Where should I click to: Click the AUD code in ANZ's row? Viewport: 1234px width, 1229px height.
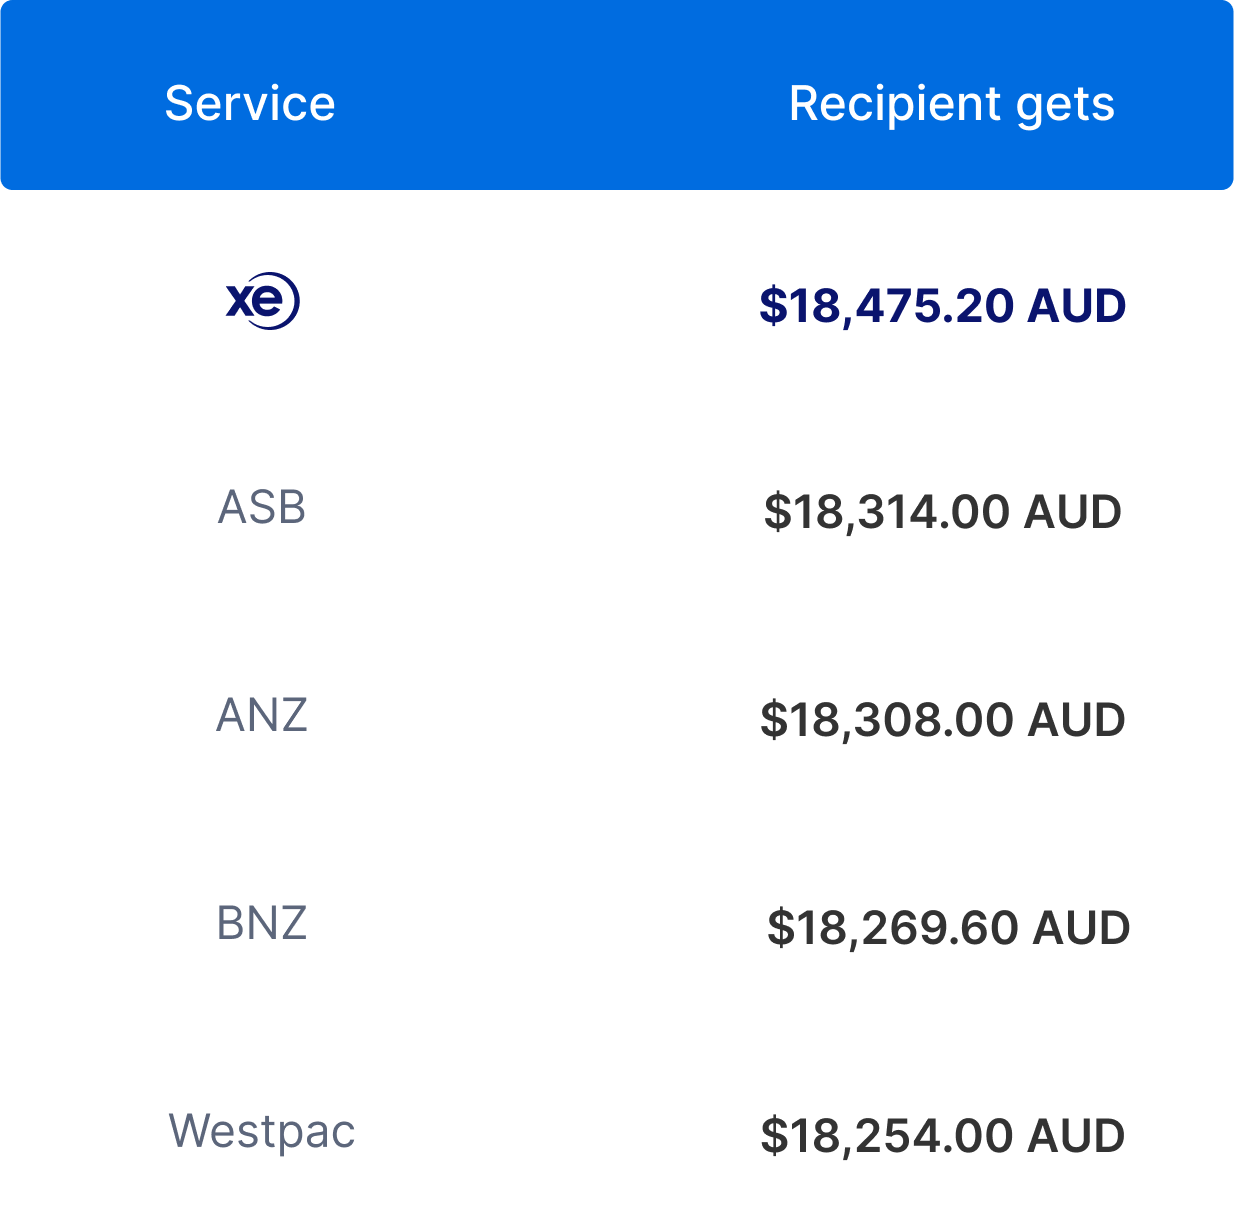point(1077,720)
